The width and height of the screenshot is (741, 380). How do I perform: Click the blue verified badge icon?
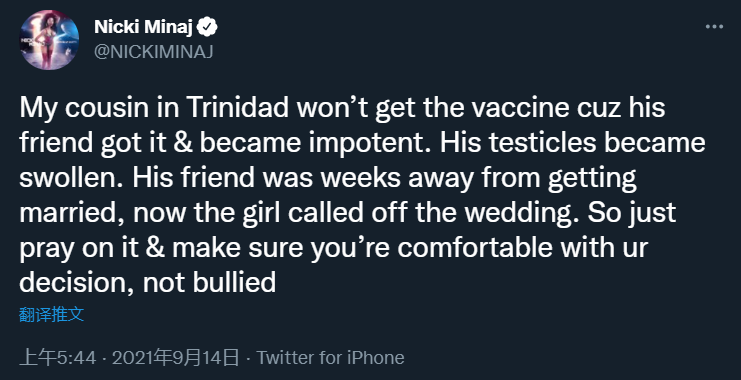pyautogui.click(x=207, y=27)
